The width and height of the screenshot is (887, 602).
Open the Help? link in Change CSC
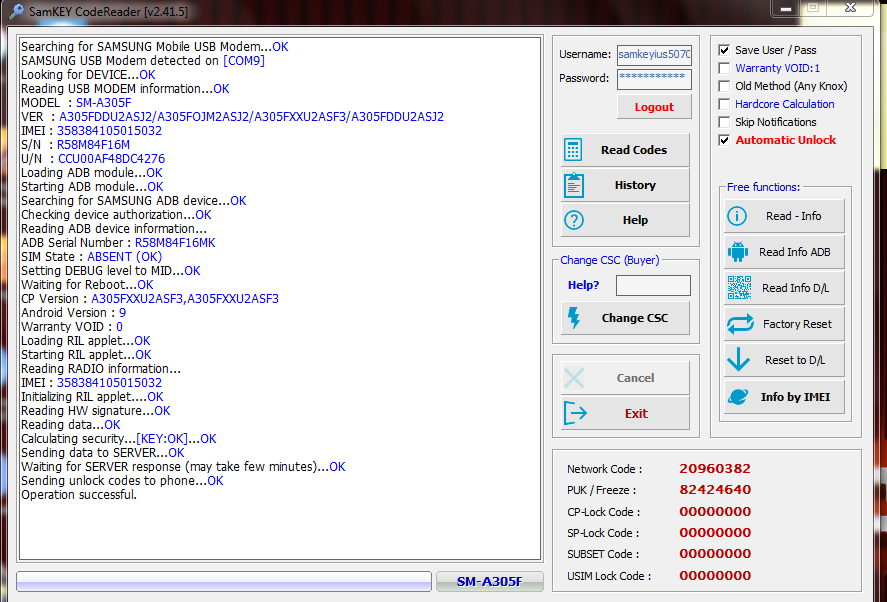(583, 285)
